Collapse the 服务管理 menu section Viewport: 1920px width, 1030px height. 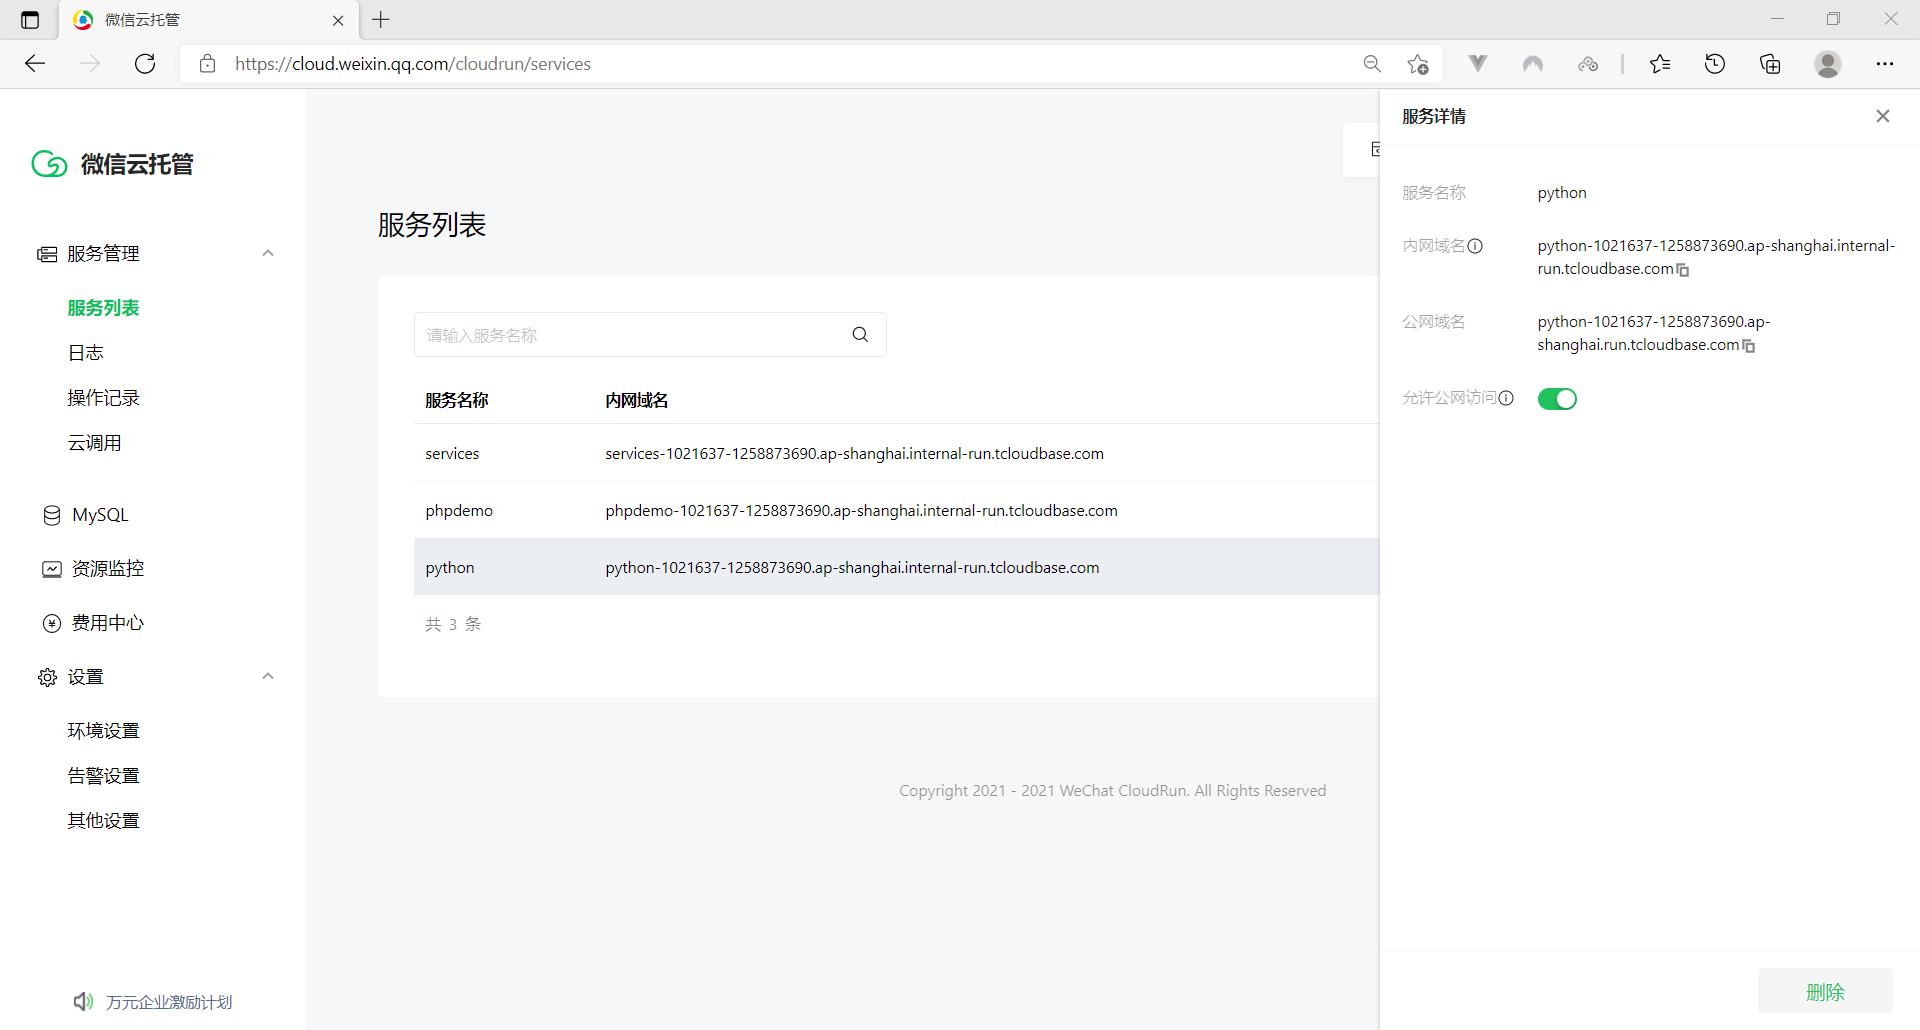coord(268,254)
